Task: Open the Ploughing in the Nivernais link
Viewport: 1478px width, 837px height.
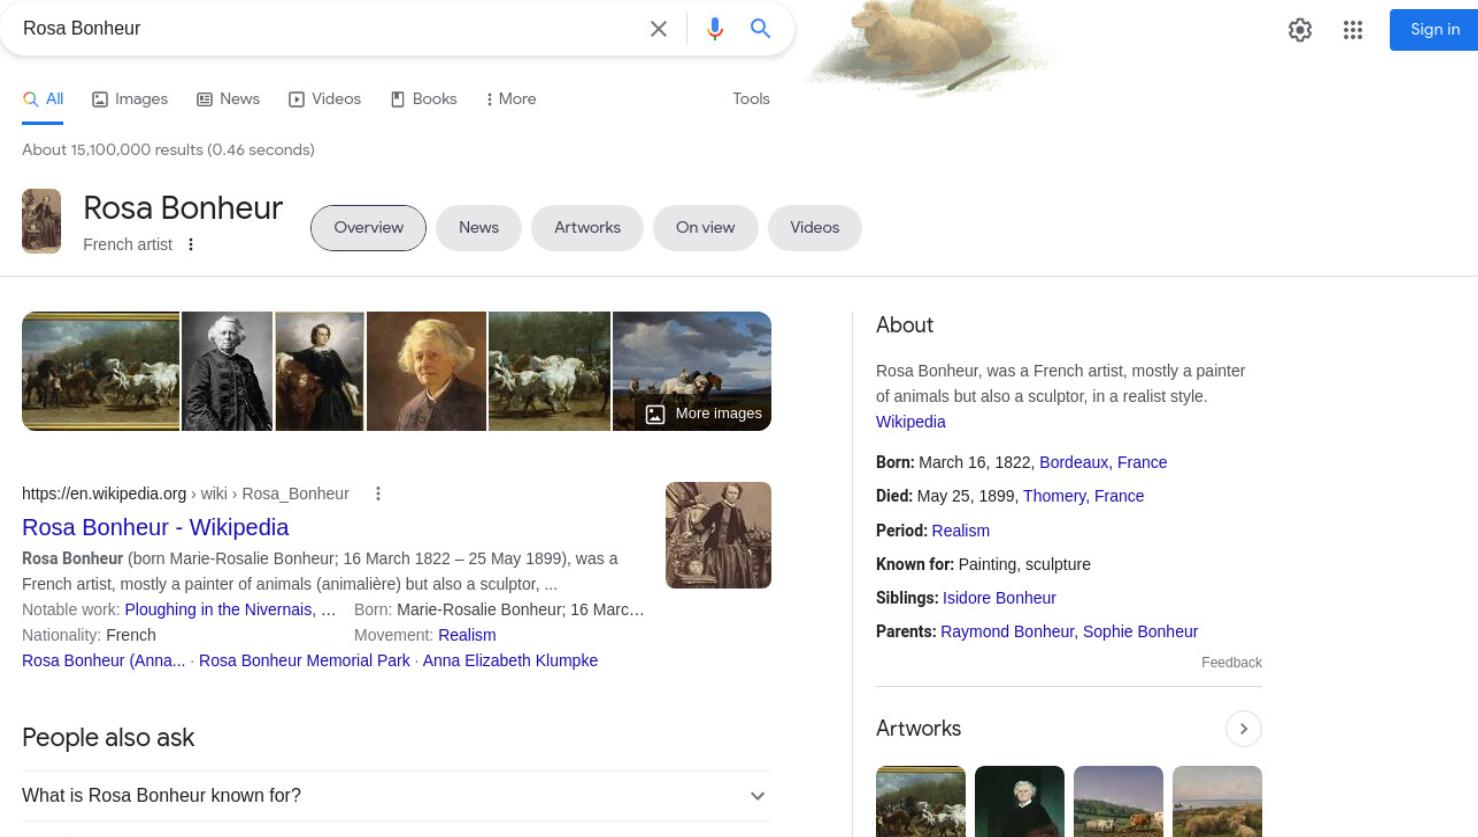Action: (x=219, y=610)
